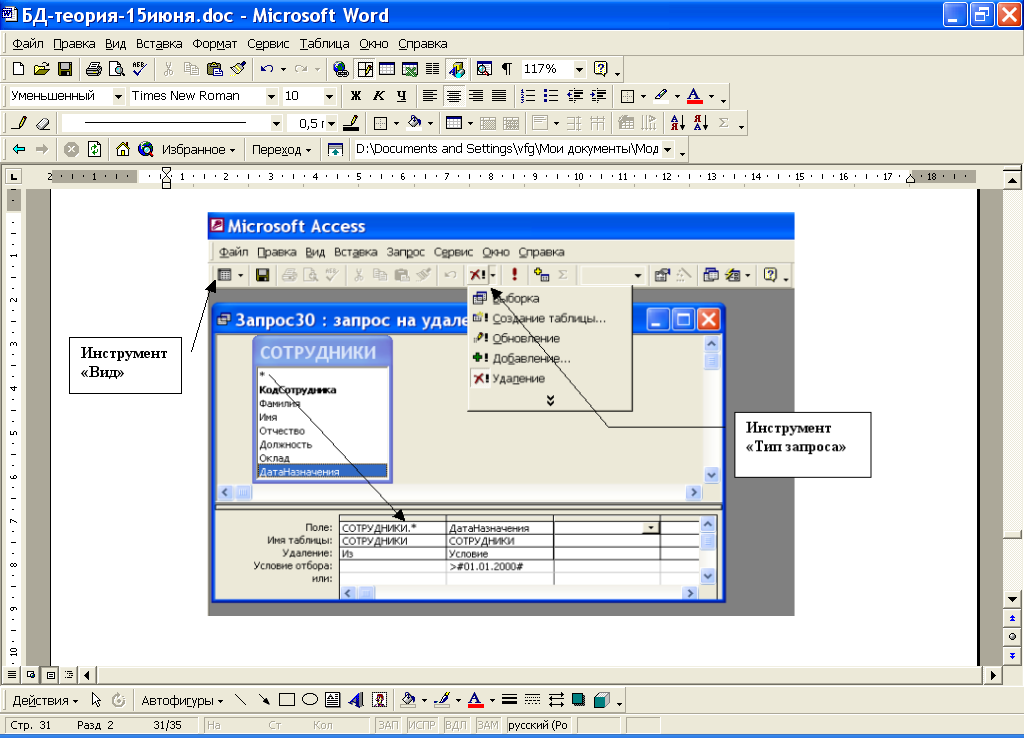
Task: Open the font size dropdown
Action: (x=329, y=96)
